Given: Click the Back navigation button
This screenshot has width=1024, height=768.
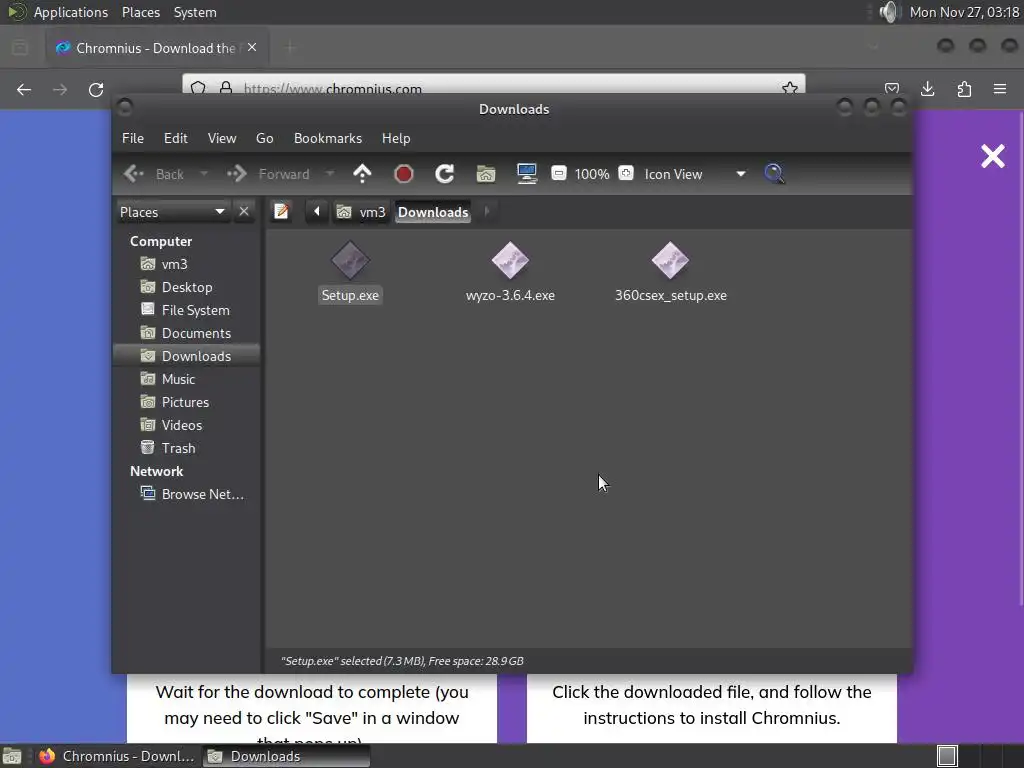Looking at the screenshot, I should tap(155, 174).
